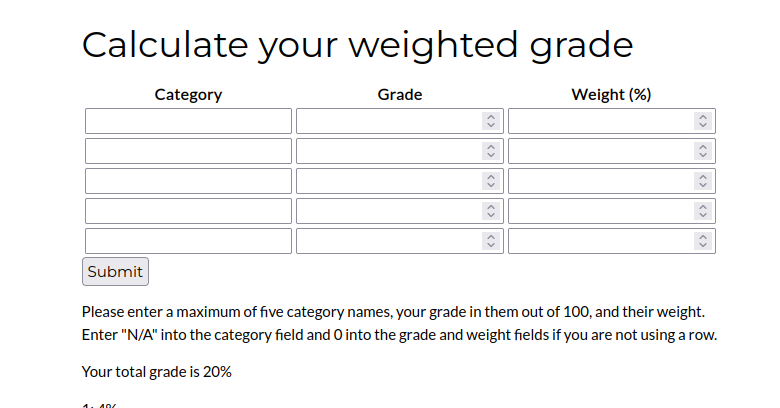Click fifth row Weight spinner arrows
780x408 pixels.
pos(703,241)
